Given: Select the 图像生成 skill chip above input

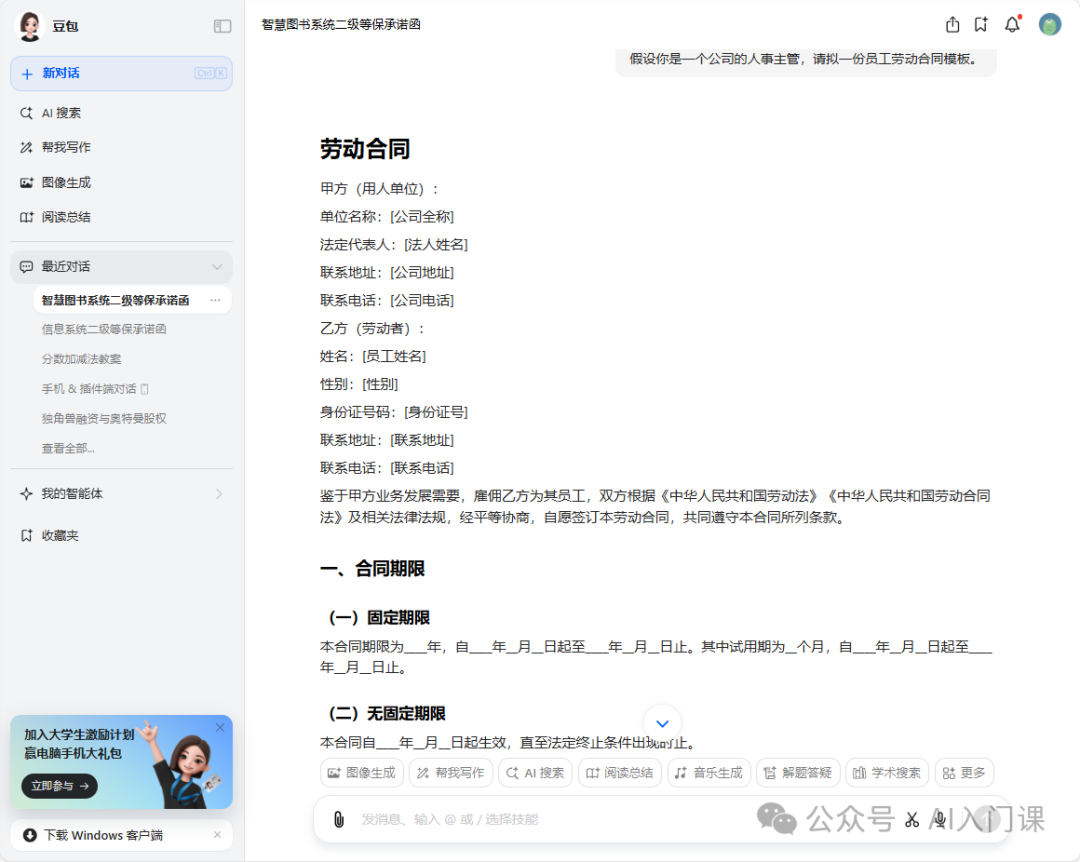Looking at the screenshot, I should (x=362, y=773).
